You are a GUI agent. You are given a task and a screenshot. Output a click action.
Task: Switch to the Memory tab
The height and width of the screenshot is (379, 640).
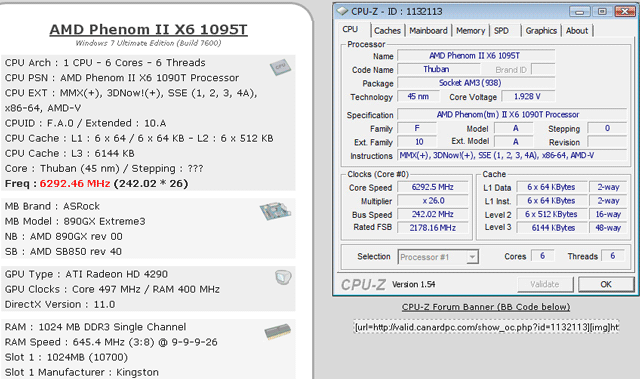[470, 31]
